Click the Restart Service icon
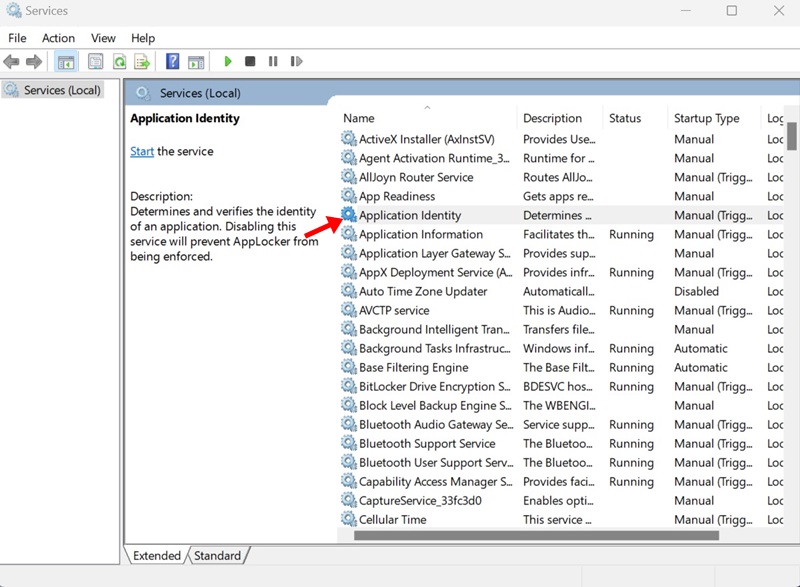 point(296,61)
